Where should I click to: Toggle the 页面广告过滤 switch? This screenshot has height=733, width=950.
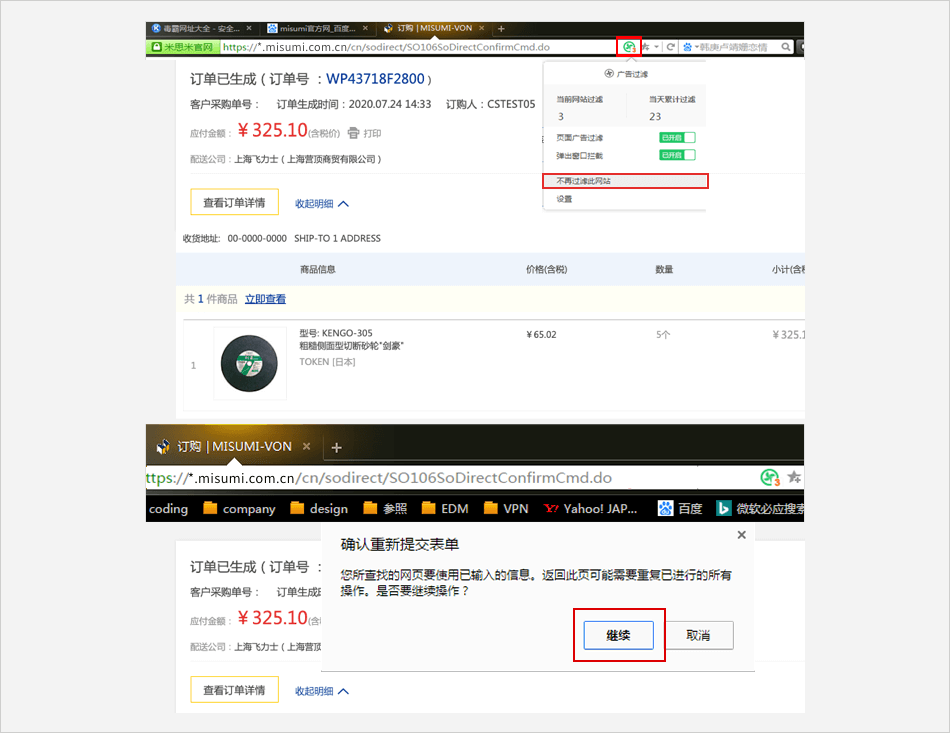(x=677, y=138)
